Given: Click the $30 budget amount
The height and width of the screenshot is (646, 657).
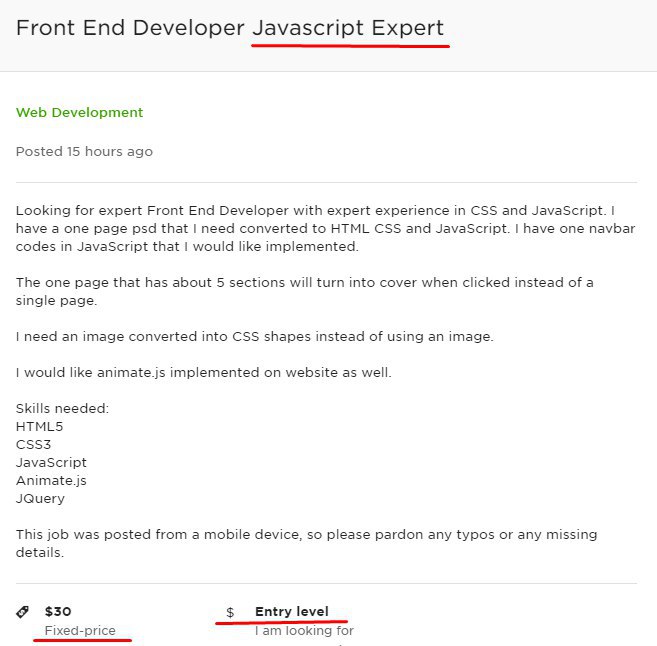Looking at the screenshot, I should pyautogui.click(x=58, y=611).
